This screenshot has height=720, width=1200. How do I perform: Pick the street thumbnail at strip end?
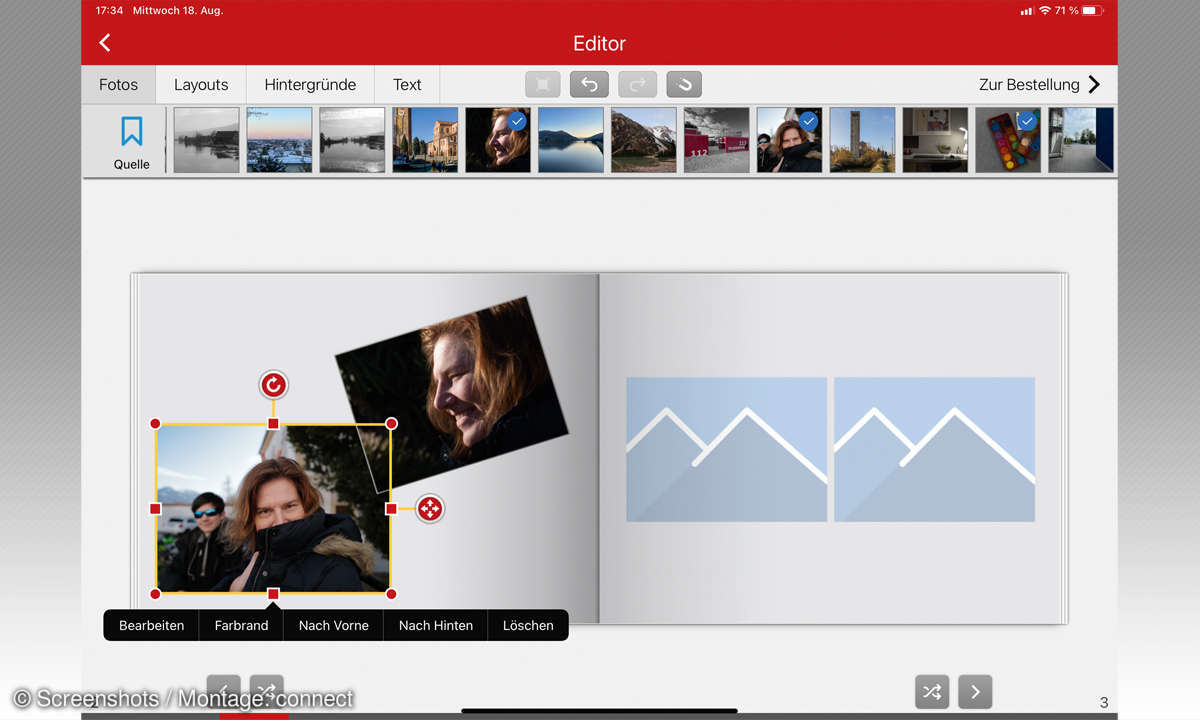point(1081,140)
